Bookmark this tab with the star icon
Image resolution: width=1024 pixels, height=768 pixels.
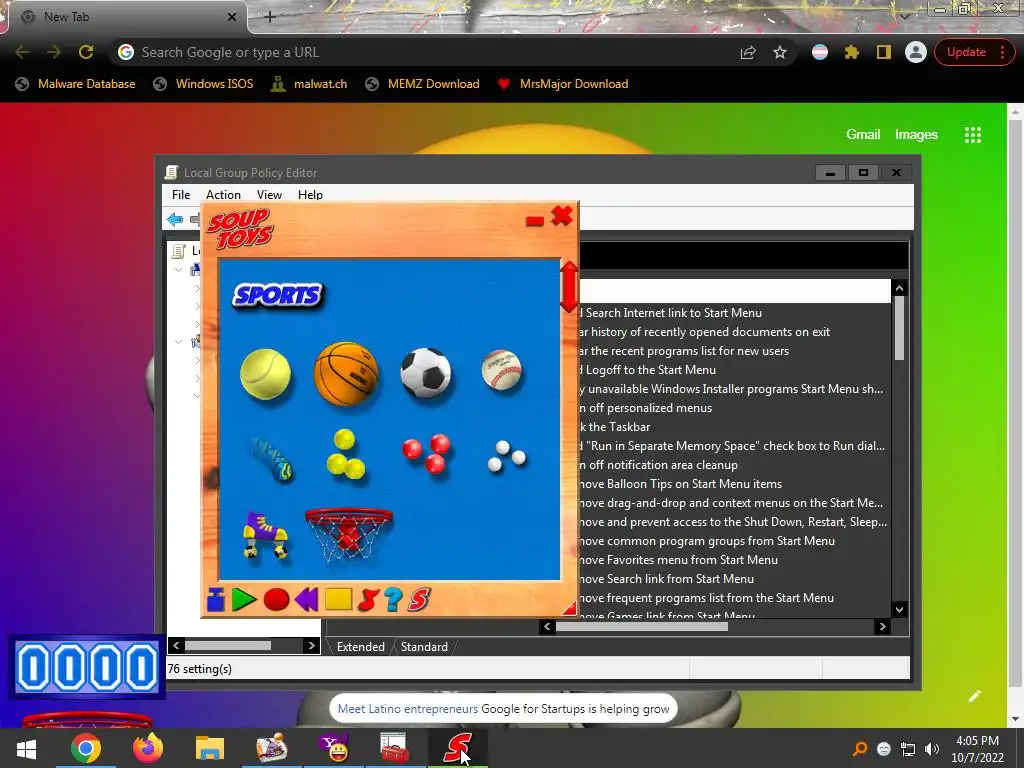coord(780,52)
